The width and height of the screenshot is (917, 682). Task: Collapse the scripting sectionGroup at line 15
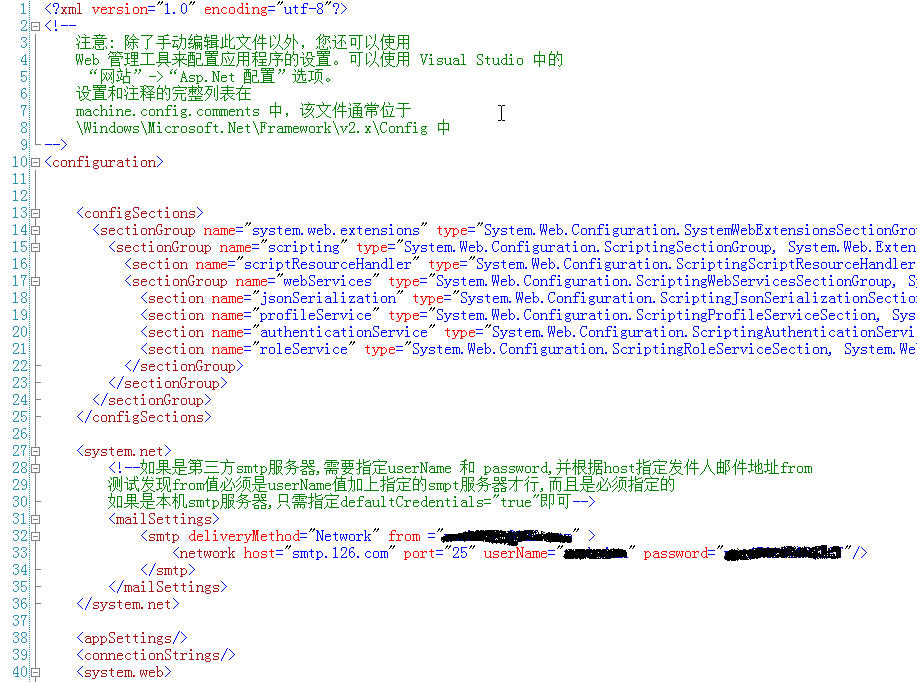35,247
